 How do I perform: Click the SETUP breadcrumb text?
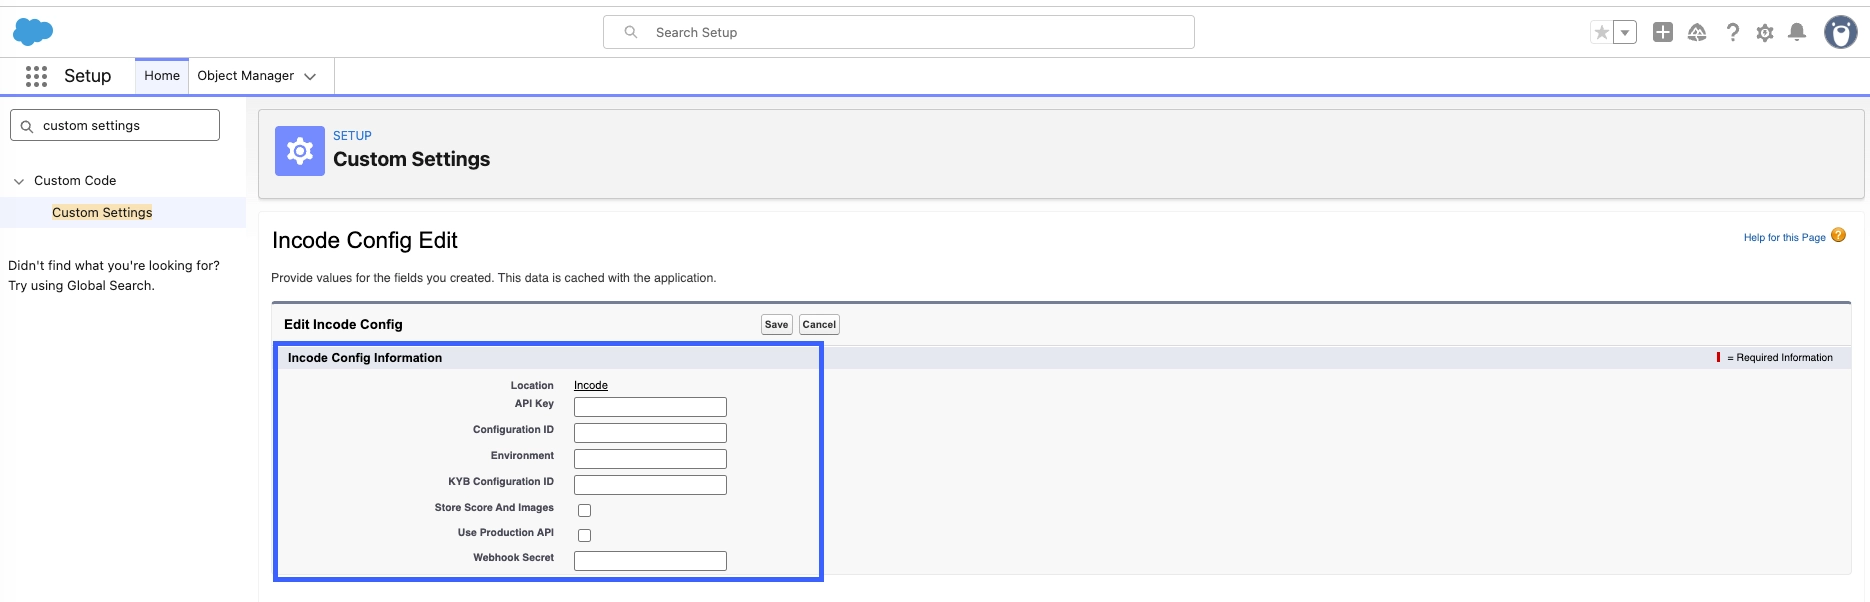(352, 136)
